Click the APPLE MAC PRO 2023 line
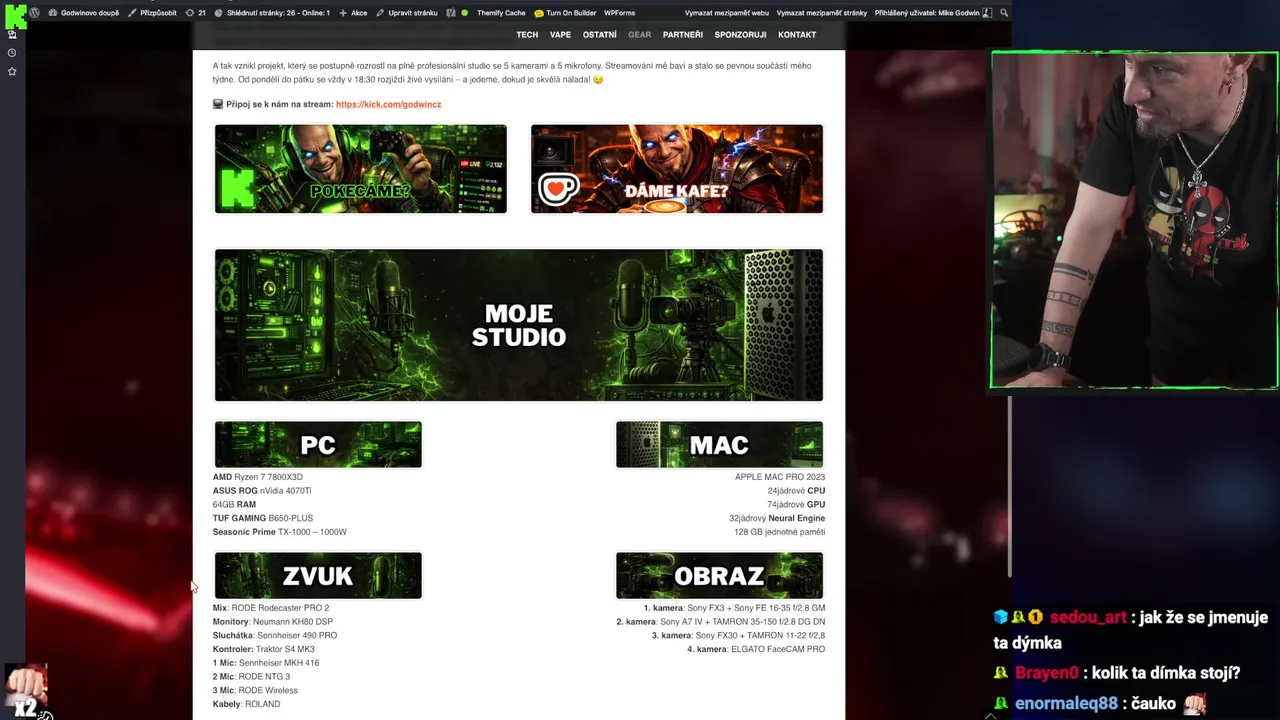Image resolution: width=1280 pixels, height=720 pixels. 780,477
